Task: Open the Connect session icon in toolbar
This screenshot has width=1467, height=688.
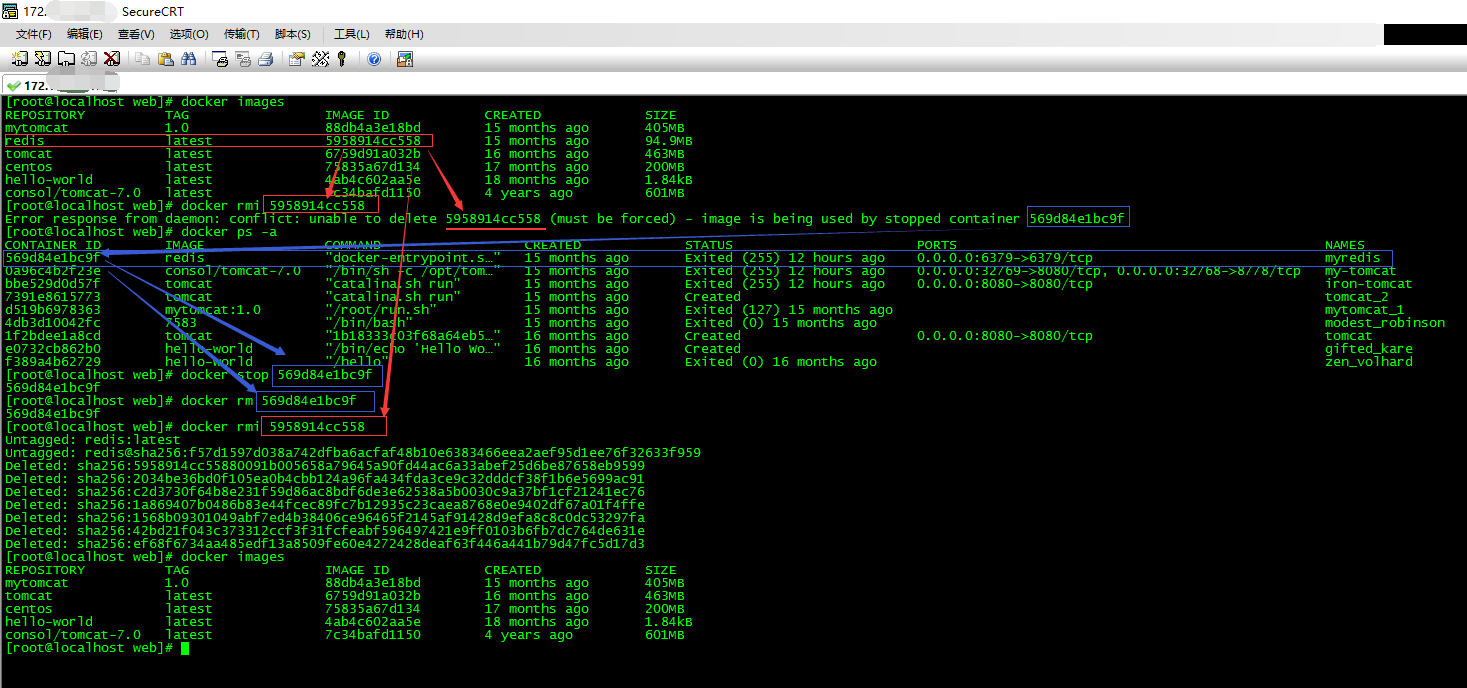Action: 20,59
